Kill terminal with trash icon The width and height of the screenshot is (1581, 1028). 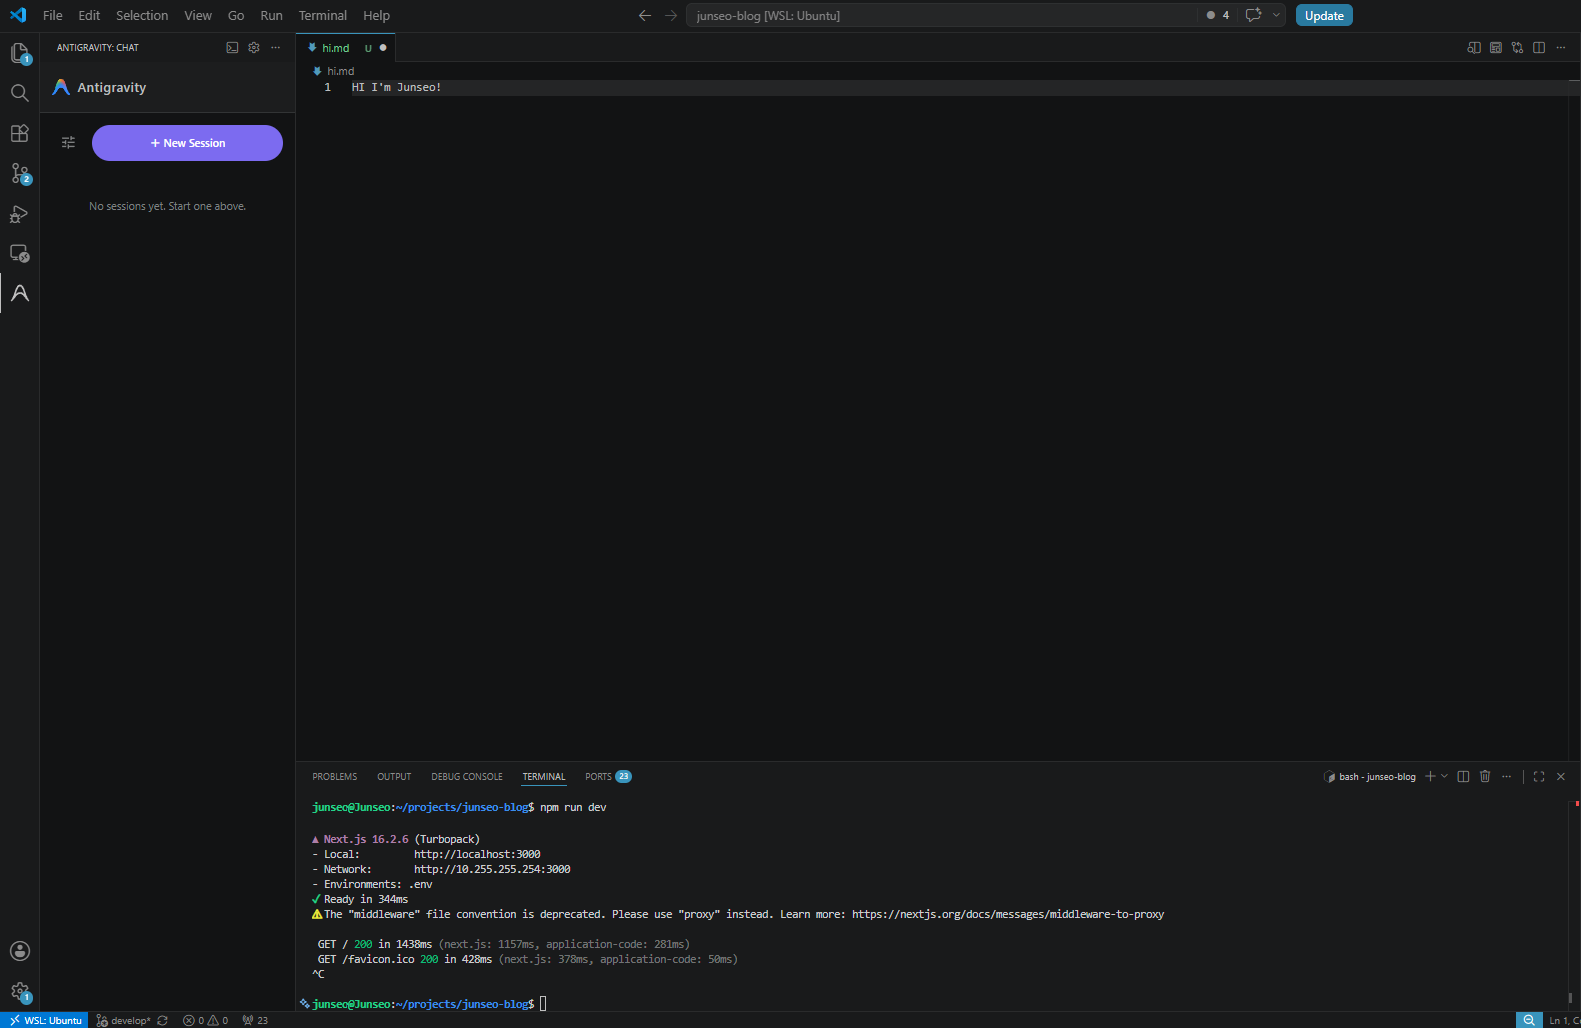[1485, 776]
